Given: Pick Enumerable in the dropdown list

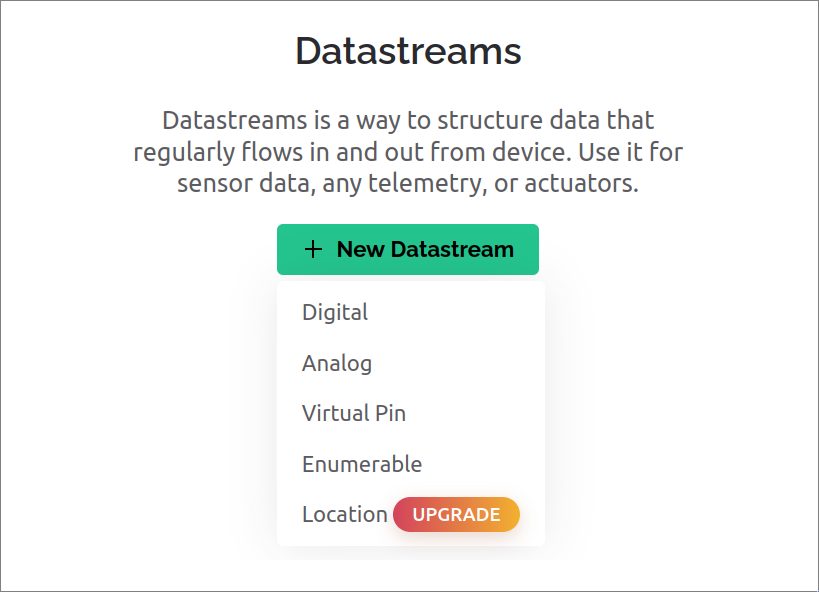Looking at the screenshot, I should click(362, 464).
